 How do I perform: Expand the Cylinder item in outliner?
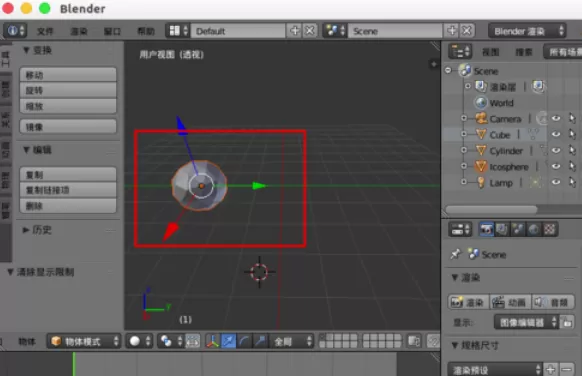(464, 150)
